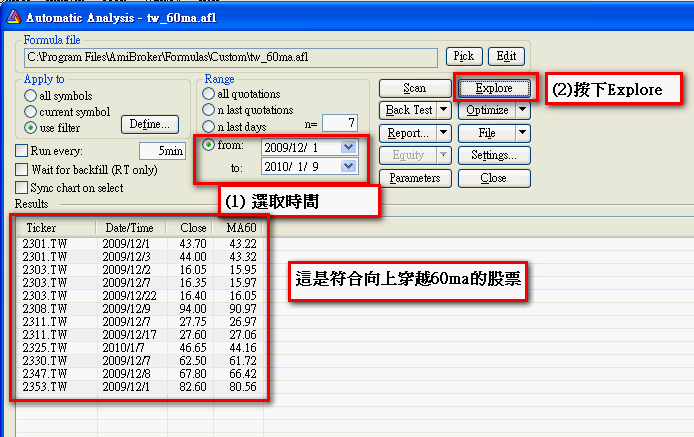Select the 'use filter' radio button
This screenshot has height=437, width=694.
[31, 128]
